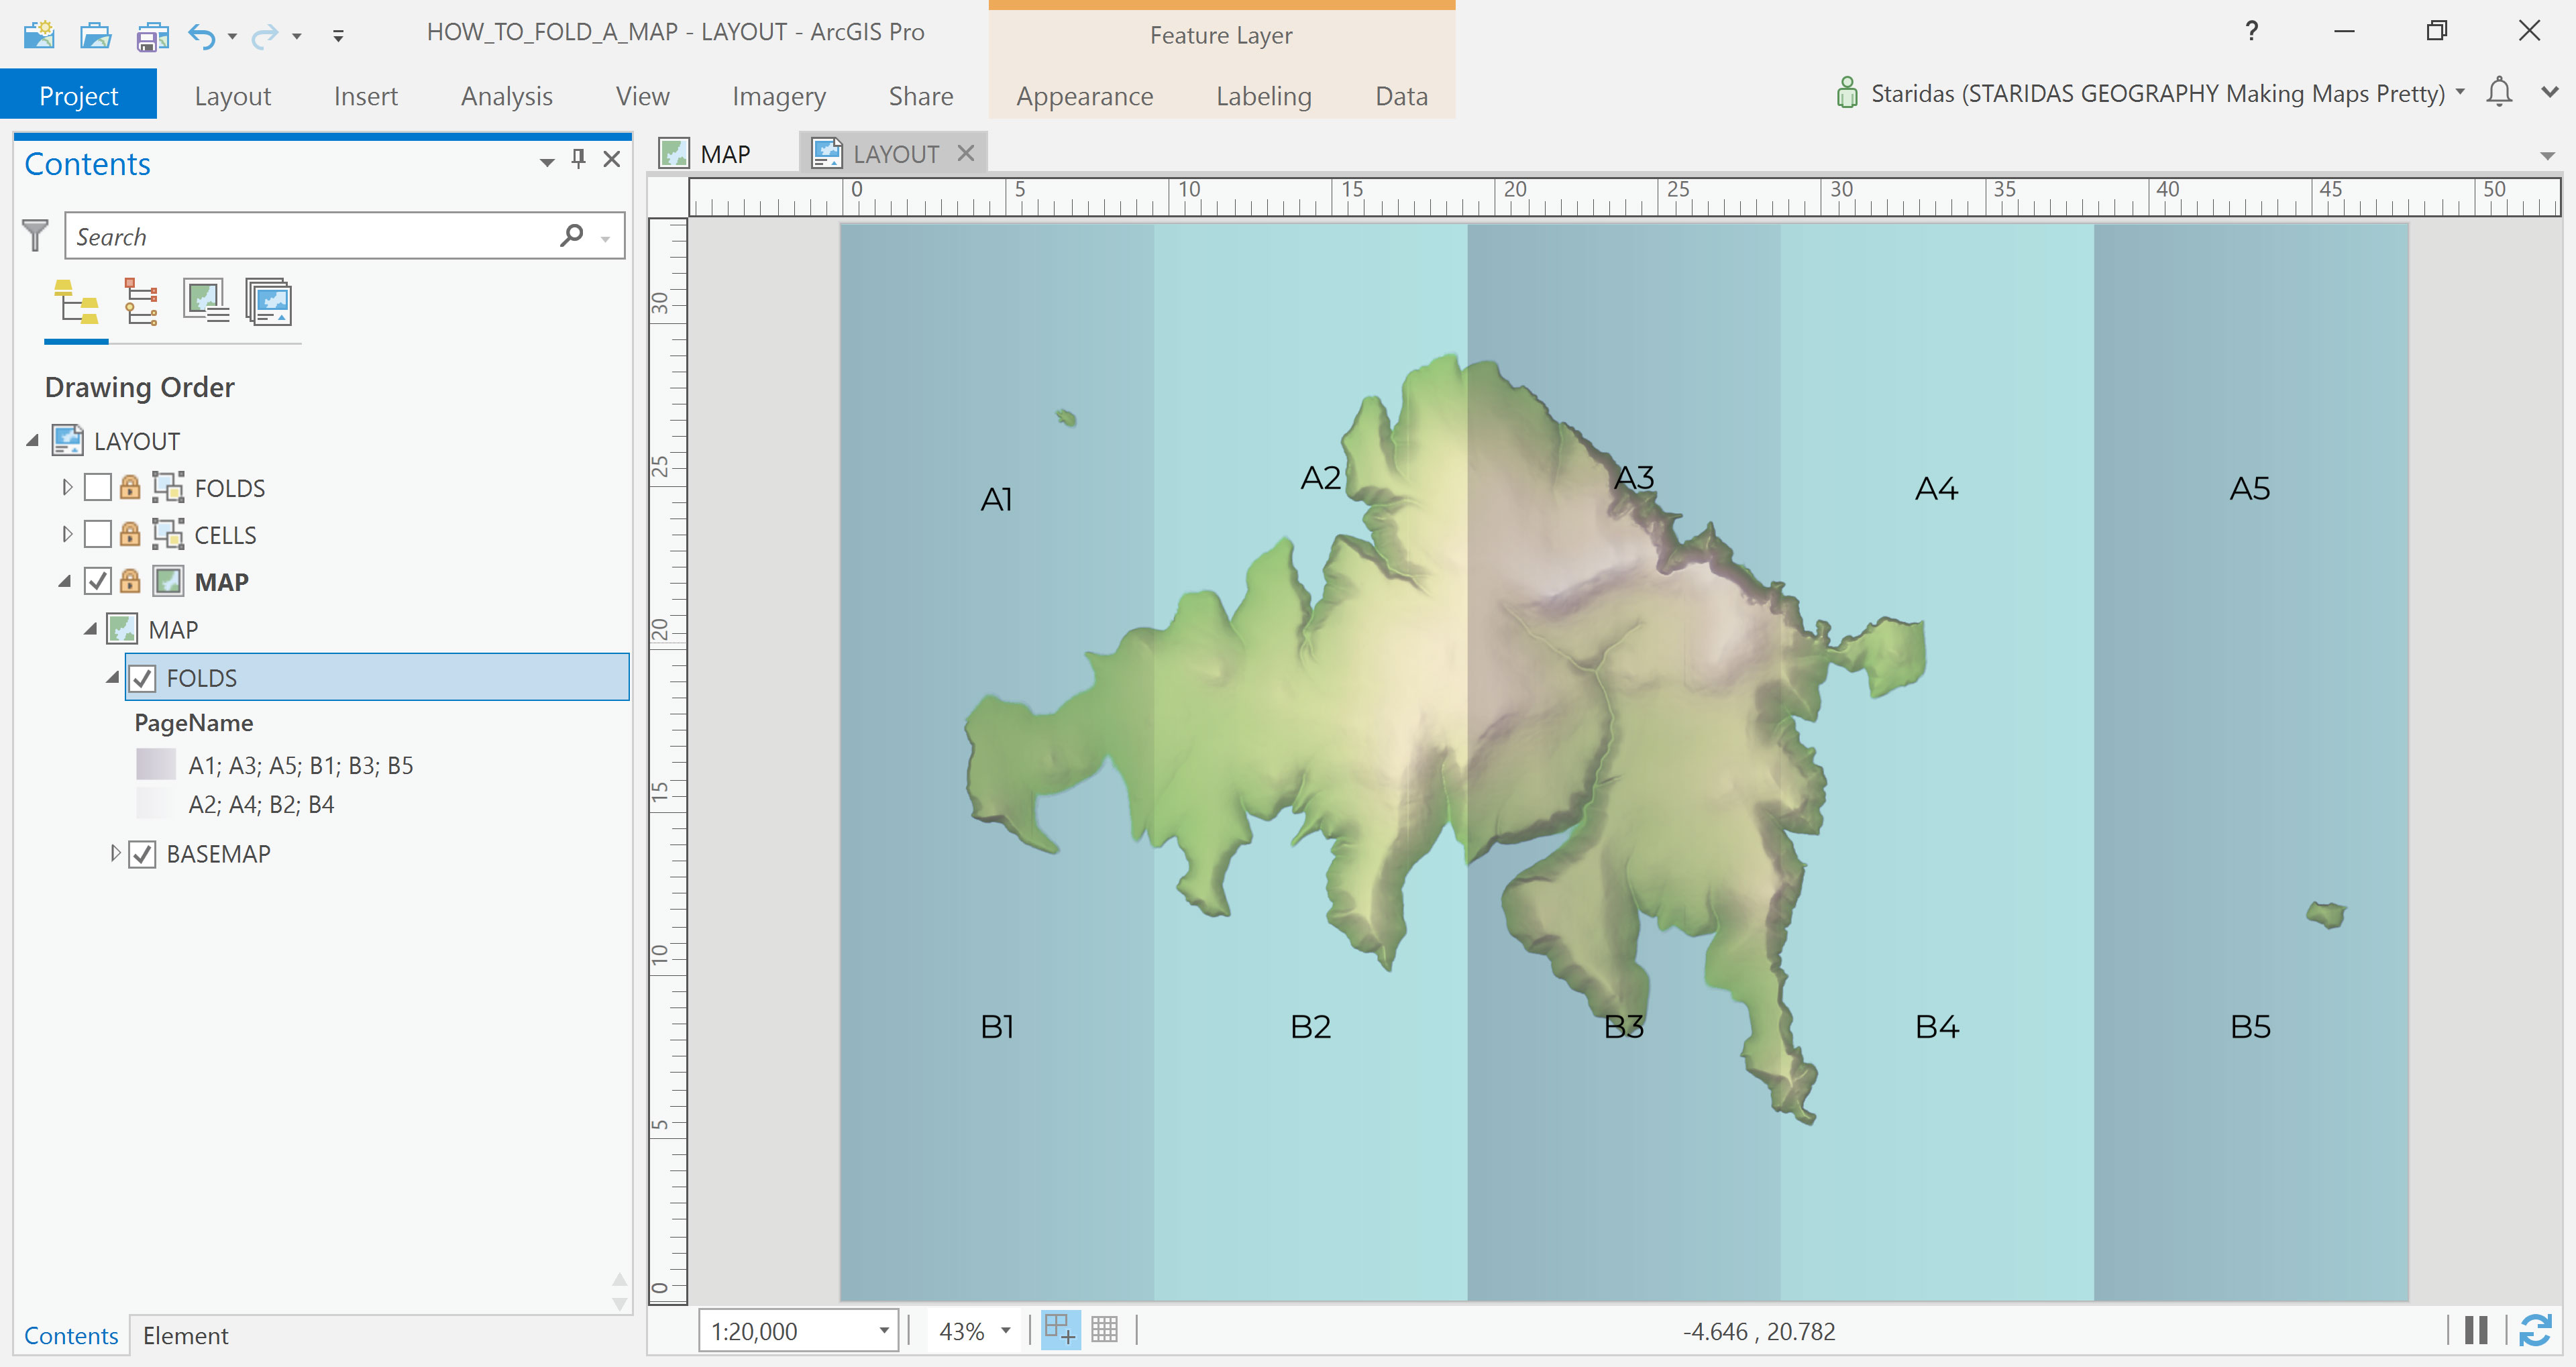Uncheck the highlighted FOLDS layer checkbox

pos(142,678)
